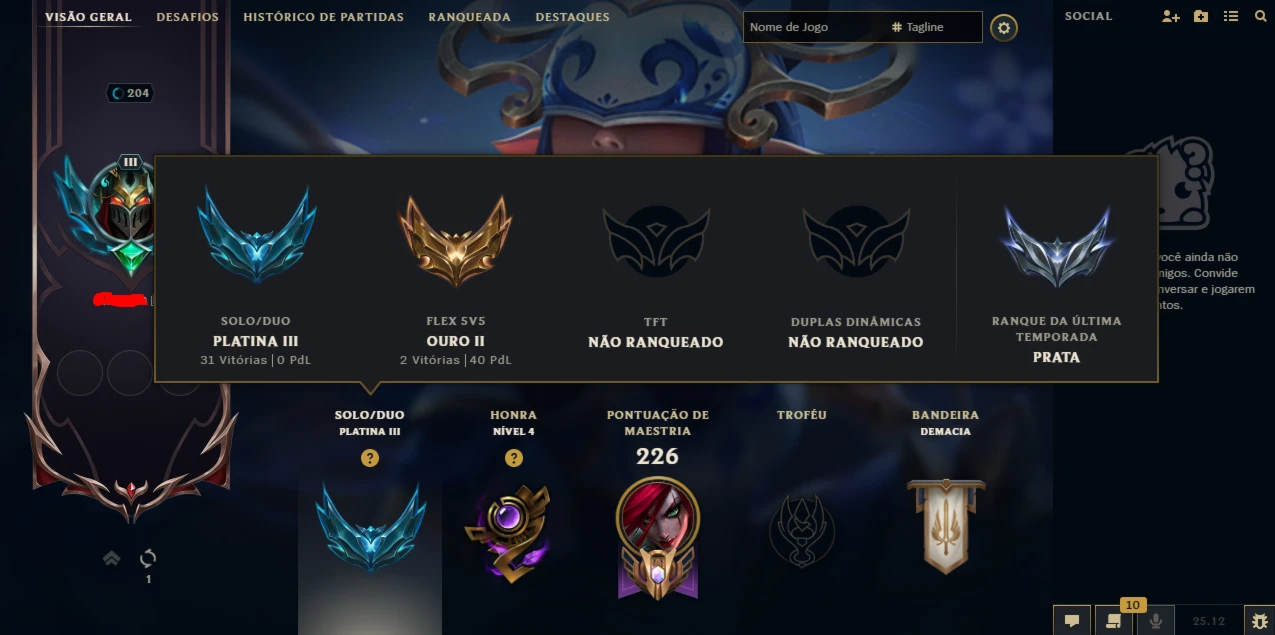Click the new folder icon in Social
1275x635 pixels.
pos(1201,17)
